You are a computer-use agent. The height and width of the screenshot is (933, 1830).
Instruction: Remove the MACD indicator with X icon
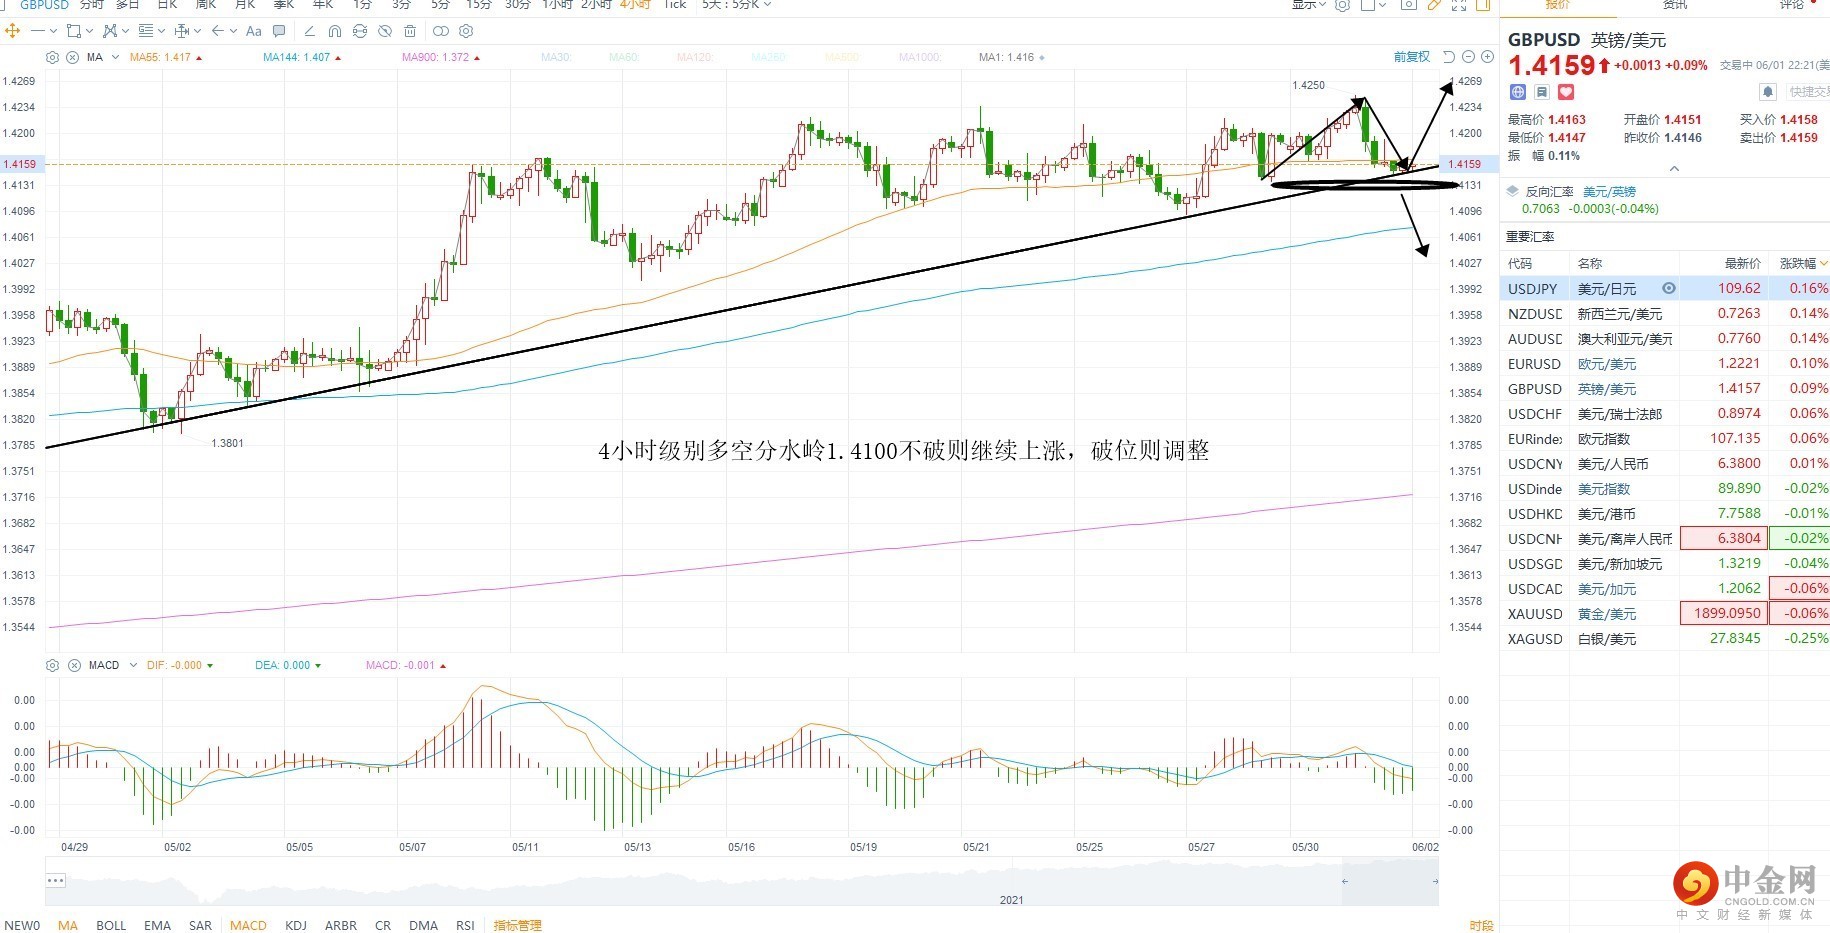(x=74, y=665)
